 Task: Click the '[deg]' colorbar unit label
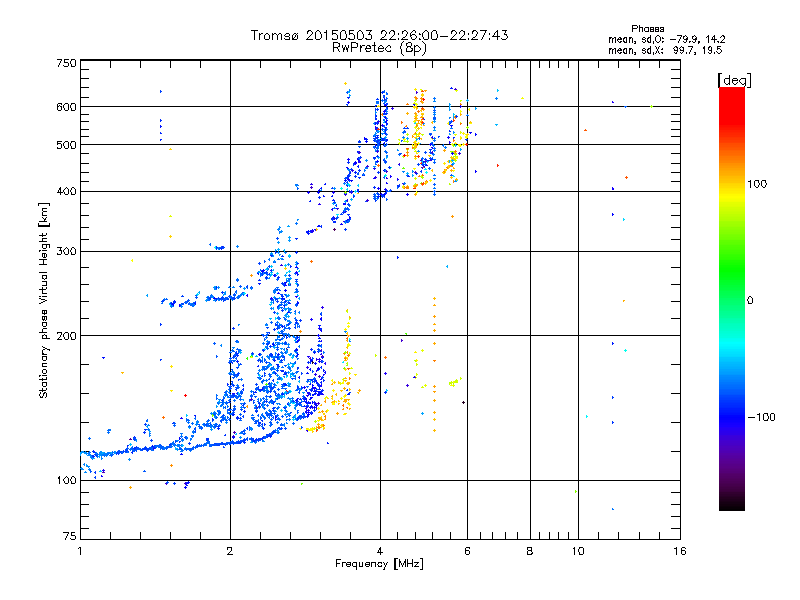tap(734, 80)
